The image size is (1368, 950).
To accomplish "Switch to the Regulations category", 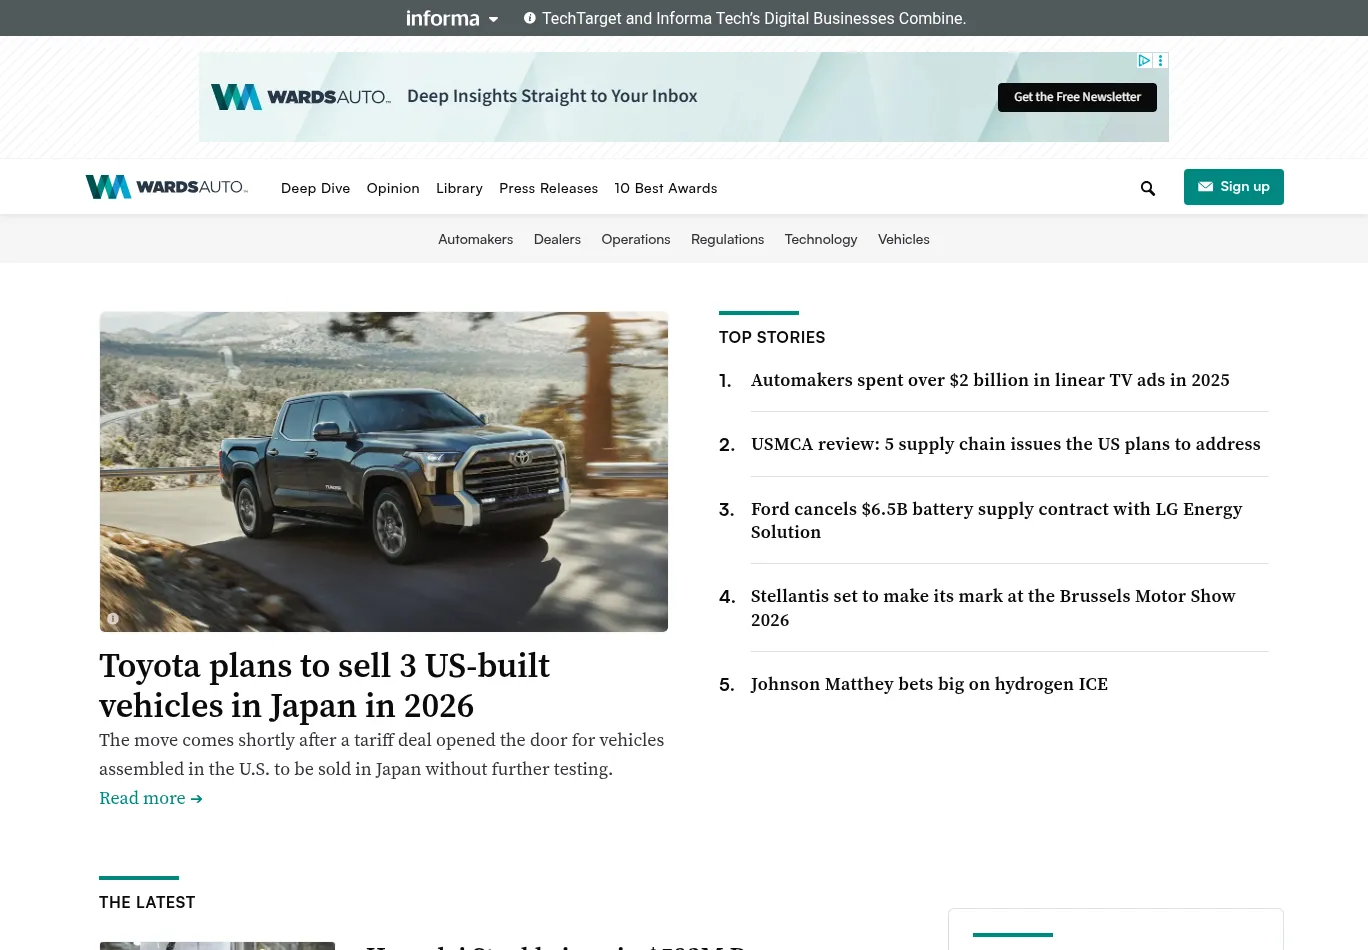I will 727,239.
